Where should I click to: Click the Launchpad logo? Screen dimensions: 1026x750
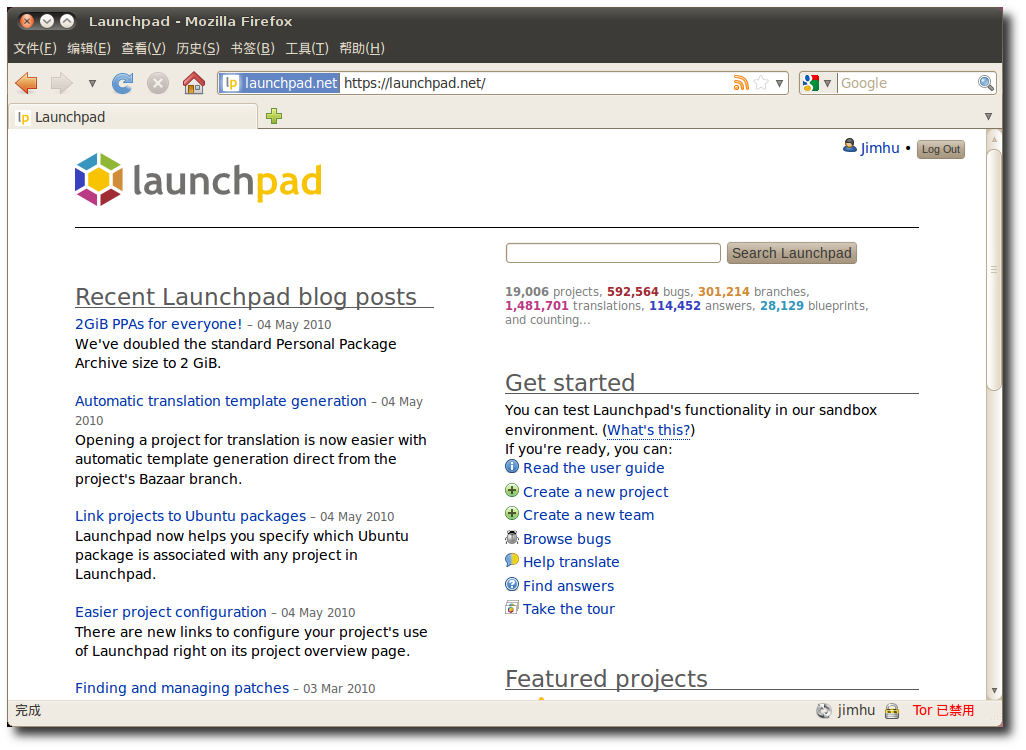(x=198, y=179)
